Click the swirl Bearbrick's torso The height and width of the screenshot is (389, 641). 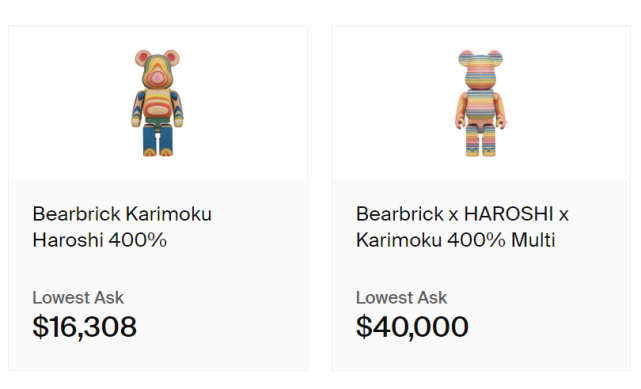[x=157, y=103]
